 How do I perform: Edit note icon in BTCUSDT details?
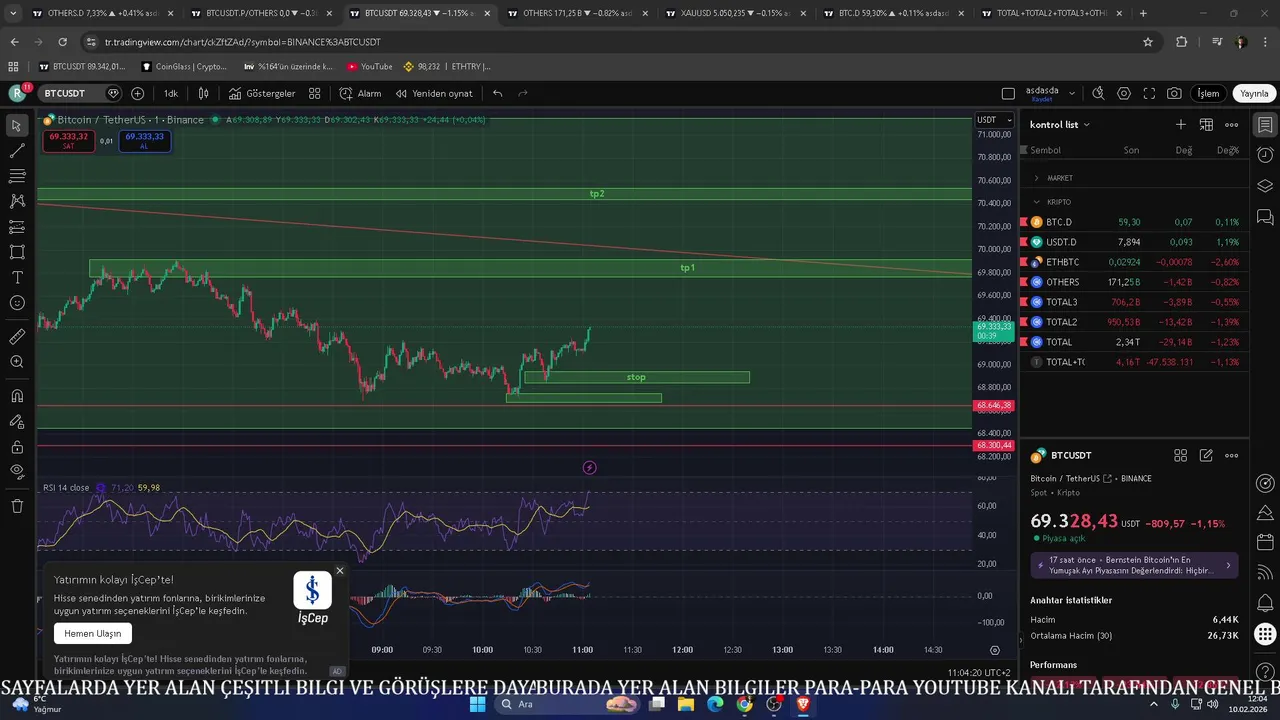(1206, 455)
